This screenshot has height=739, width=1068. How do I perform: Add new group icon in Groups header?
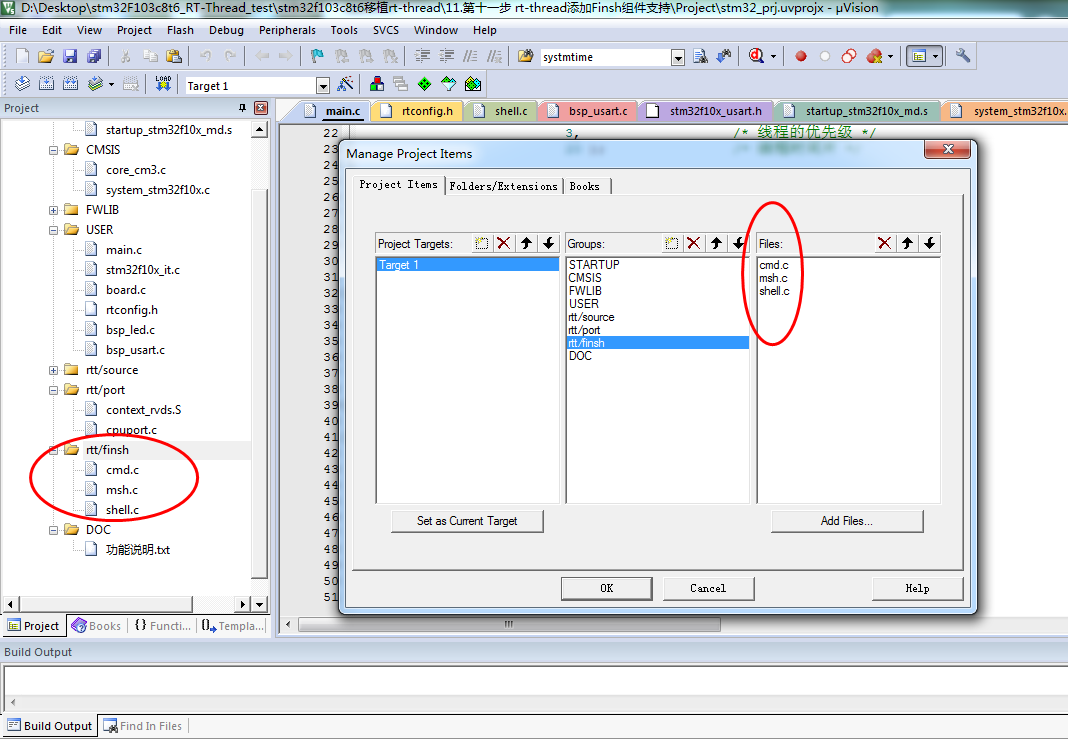tap(672, 243)
